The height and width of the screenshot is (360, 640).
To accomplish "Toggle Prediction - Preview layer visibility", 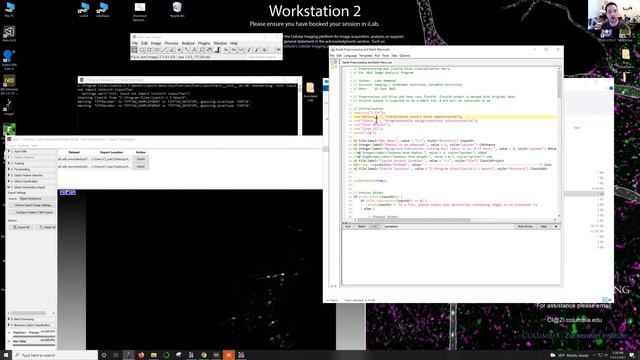I will pos(9,333).
